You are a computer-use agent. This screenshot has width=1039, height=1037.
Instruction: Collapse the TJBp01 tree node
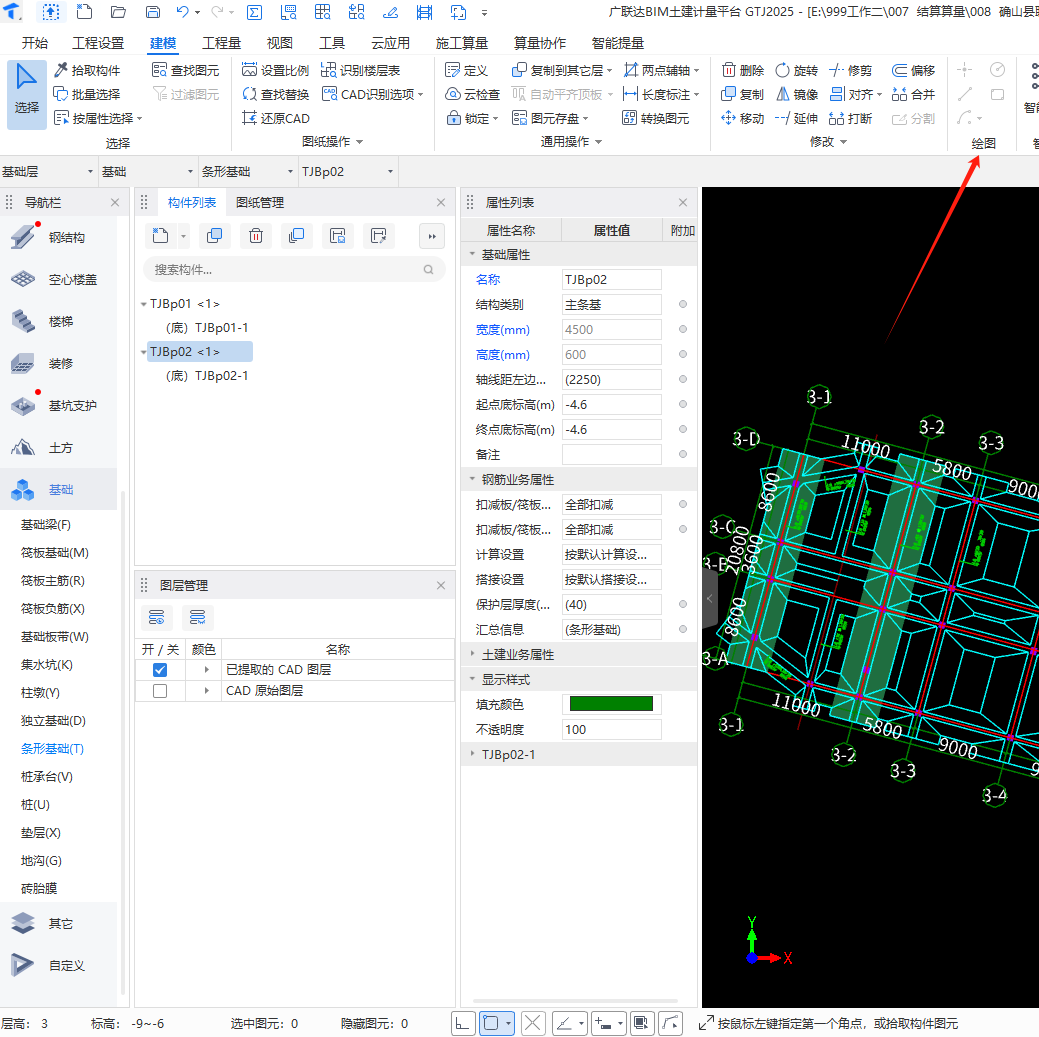[144, 304]
